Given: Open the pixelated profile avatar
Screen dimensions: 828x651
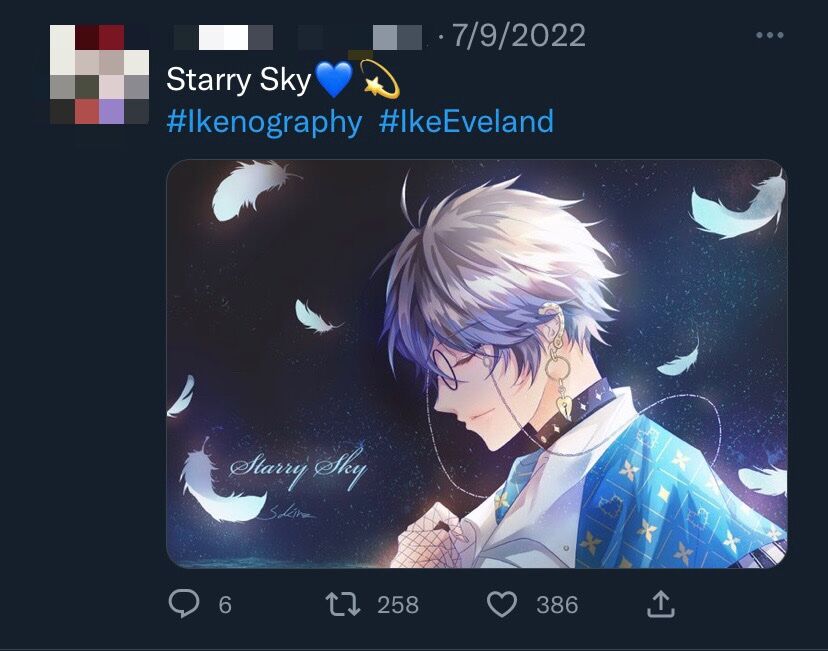Looking at the screenshot, I should pyautogui.click(x=99, y=74).
